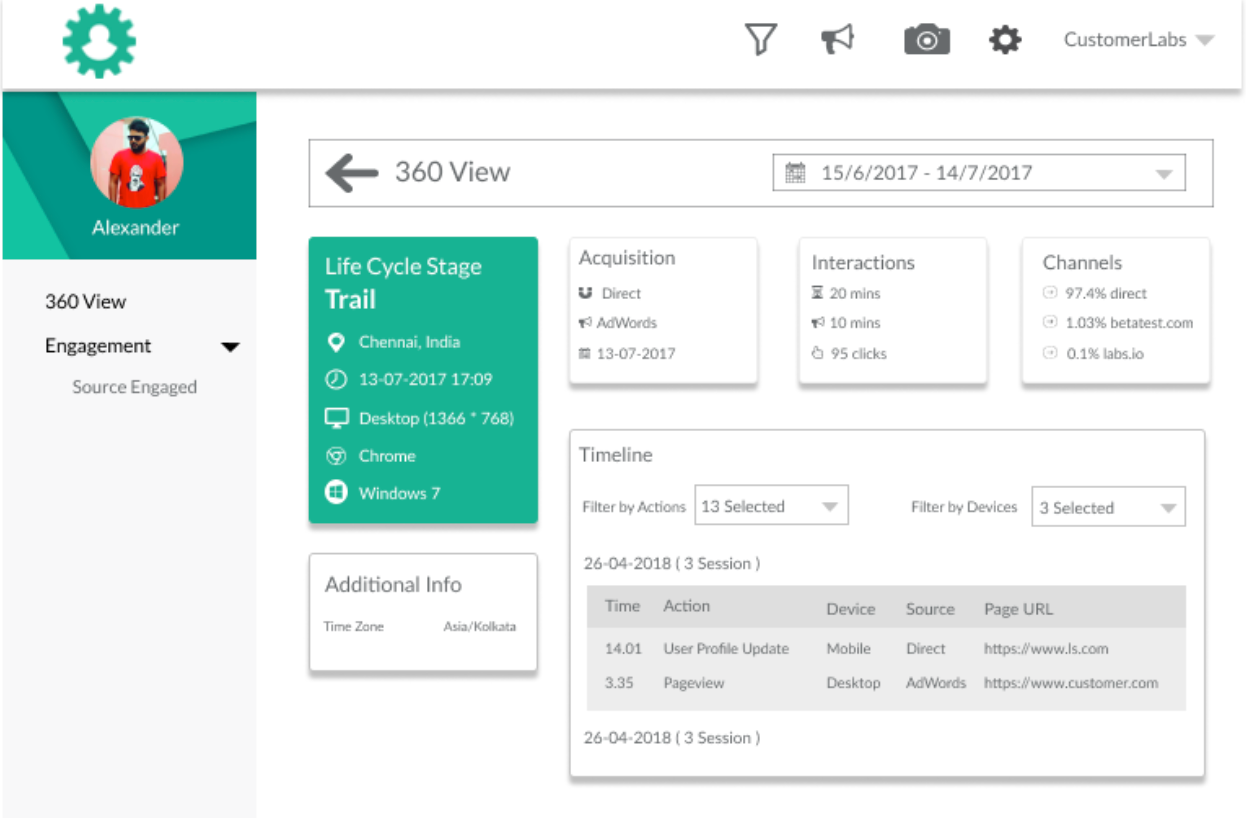This screenshot has height=818, width=1246.
Task: Open settings via the gear icon
Action: click(x=1005, y=40)
